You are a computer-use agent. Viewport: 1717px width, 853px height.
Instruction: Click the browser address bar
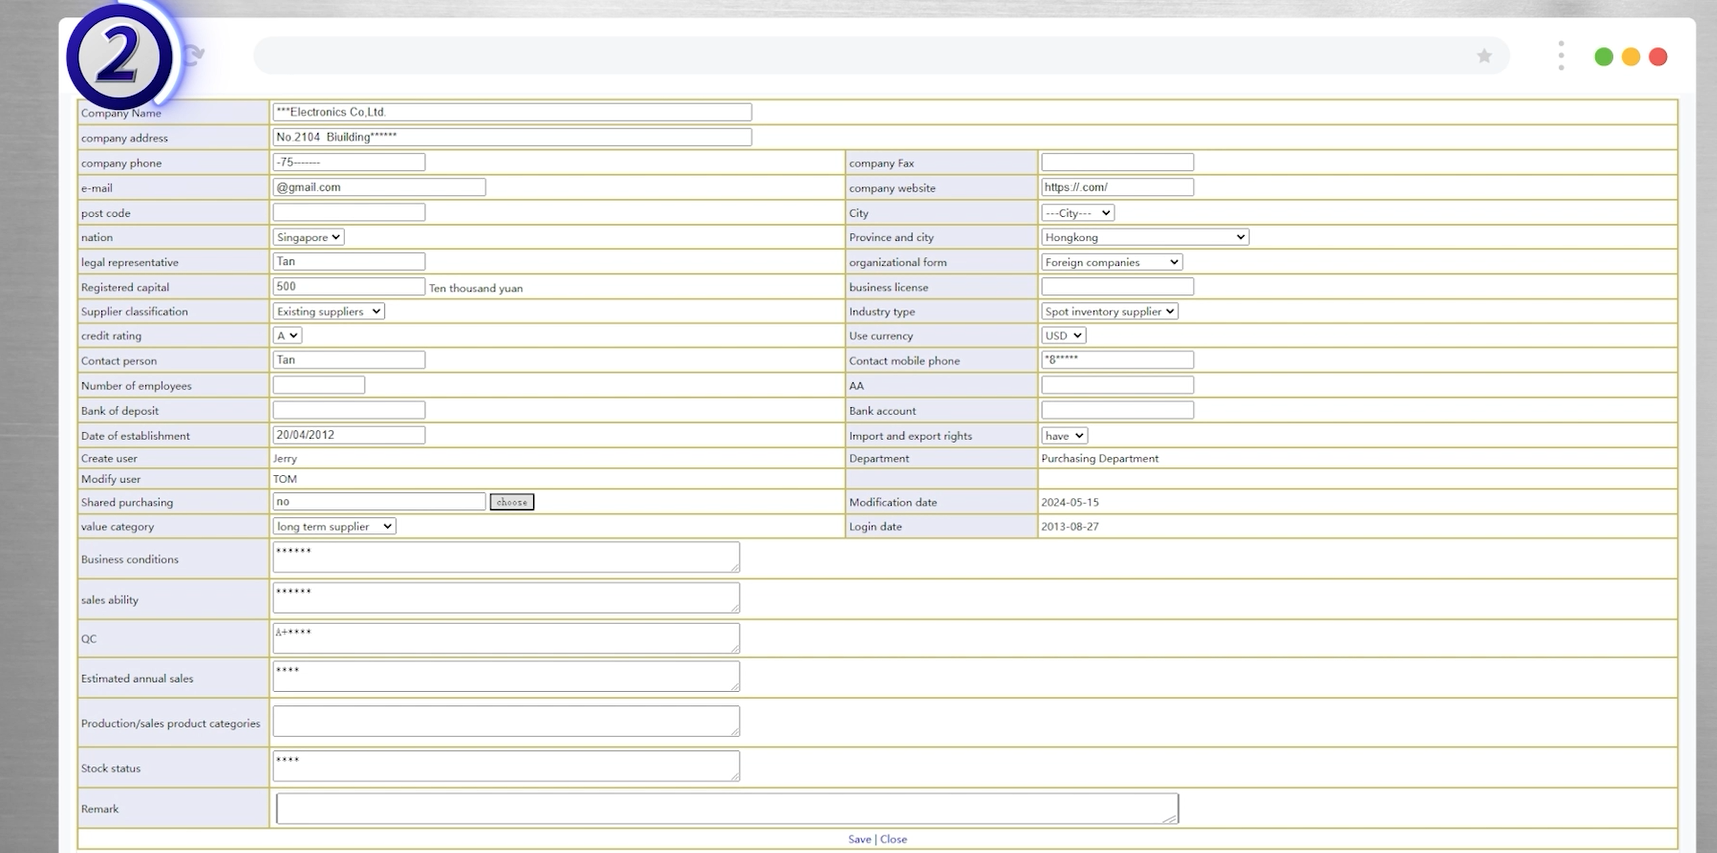pyautogui.click(x=860, y=56)
